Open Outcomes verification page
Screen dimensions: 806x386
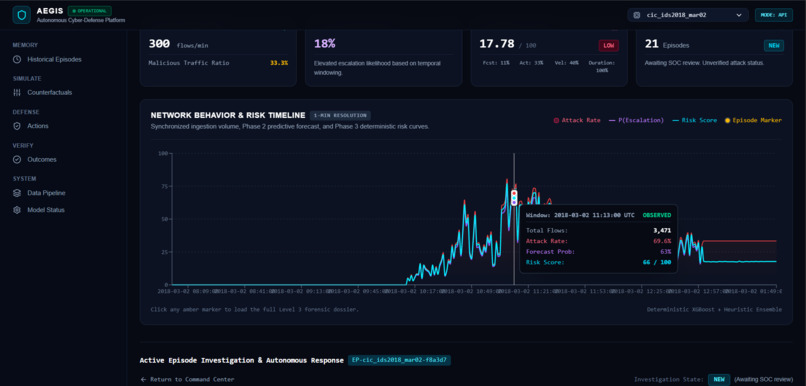pos(42,159)
